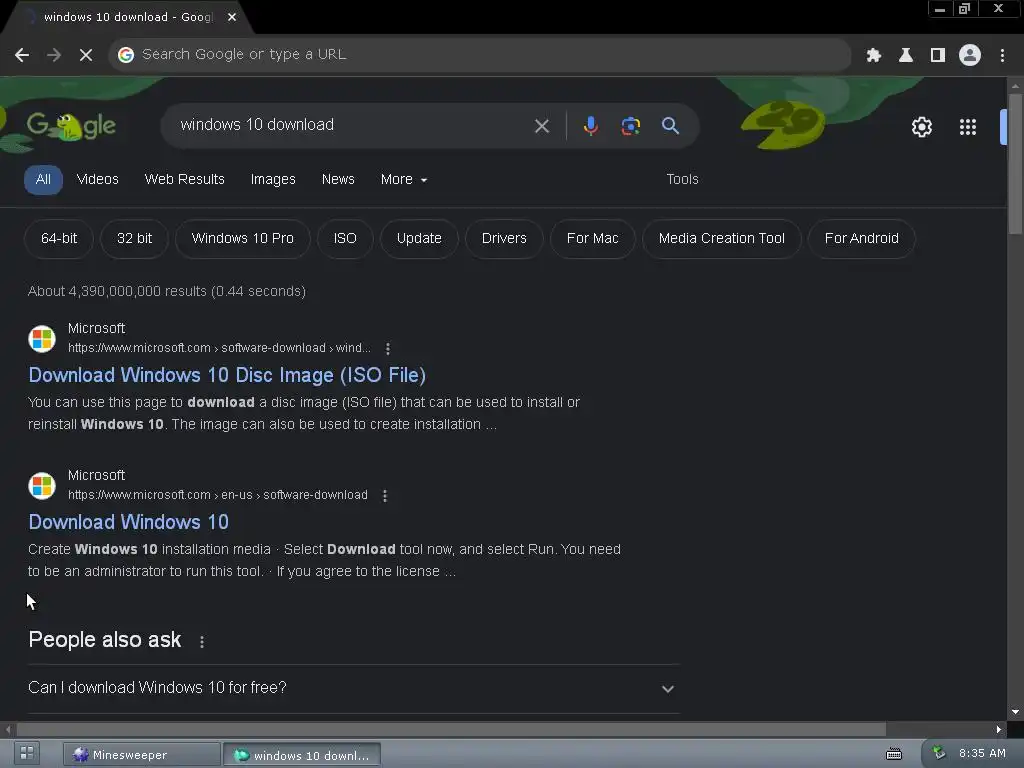Open the Download Windows 10 link
The image size is (1024, 768).
[x=129, y=522]
